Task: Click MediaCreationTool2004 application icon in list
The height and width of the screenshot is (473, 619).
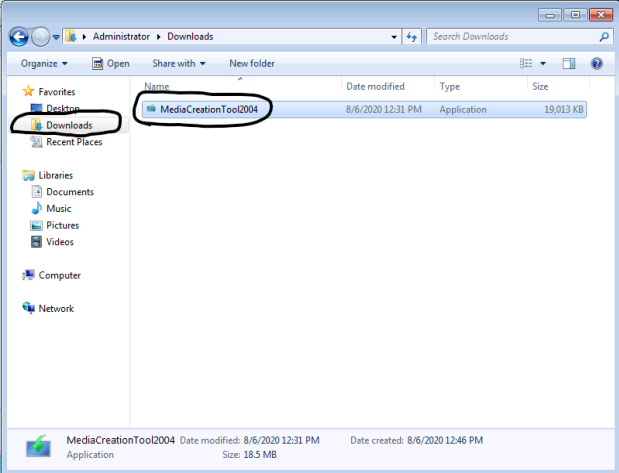Action: click(151, 109)
